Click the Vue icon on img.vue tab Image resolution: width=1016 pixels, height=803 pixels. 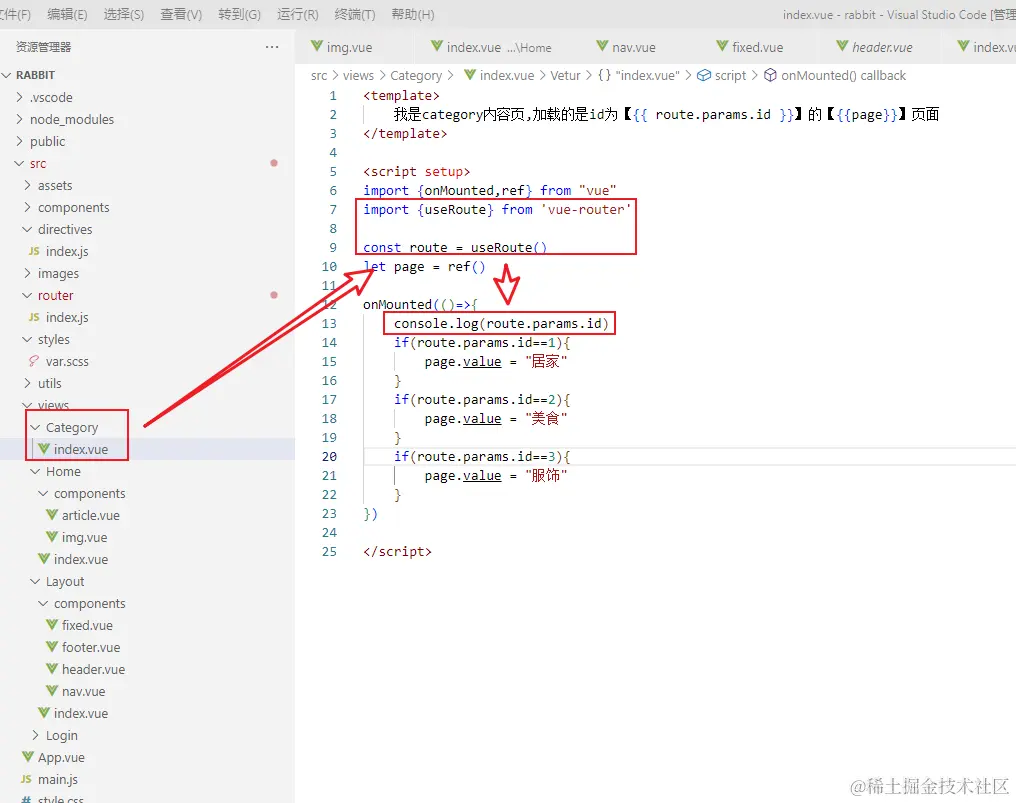[x=317, y=46]
